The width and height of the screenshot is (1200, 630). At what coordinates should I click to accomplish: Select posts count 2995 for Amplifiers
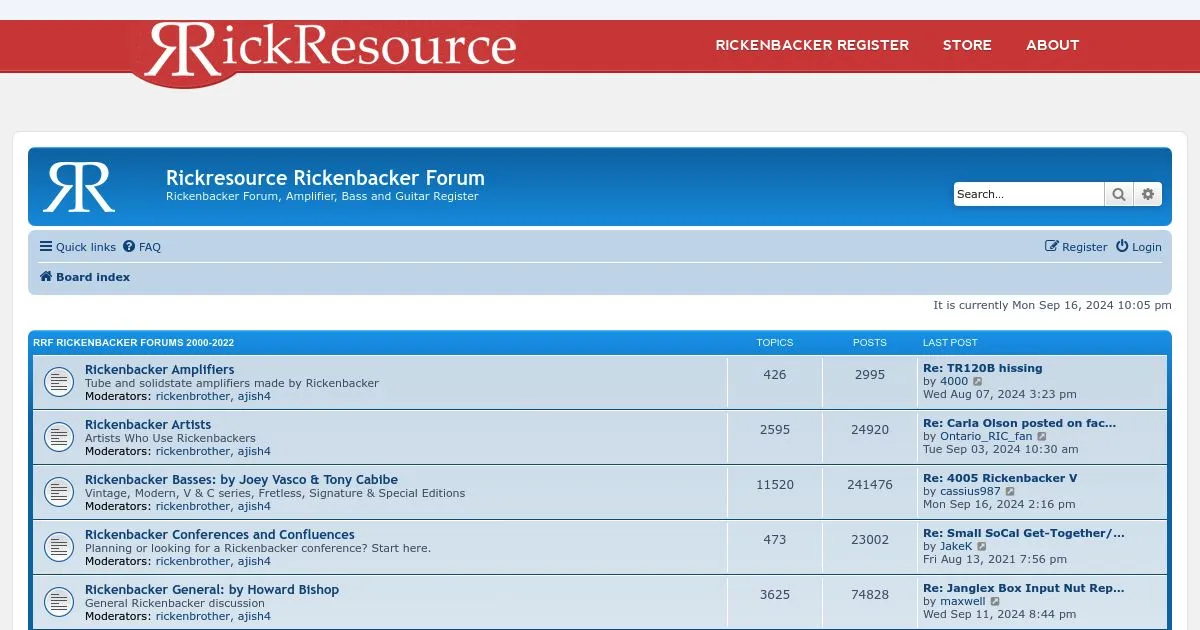point(870,375)
